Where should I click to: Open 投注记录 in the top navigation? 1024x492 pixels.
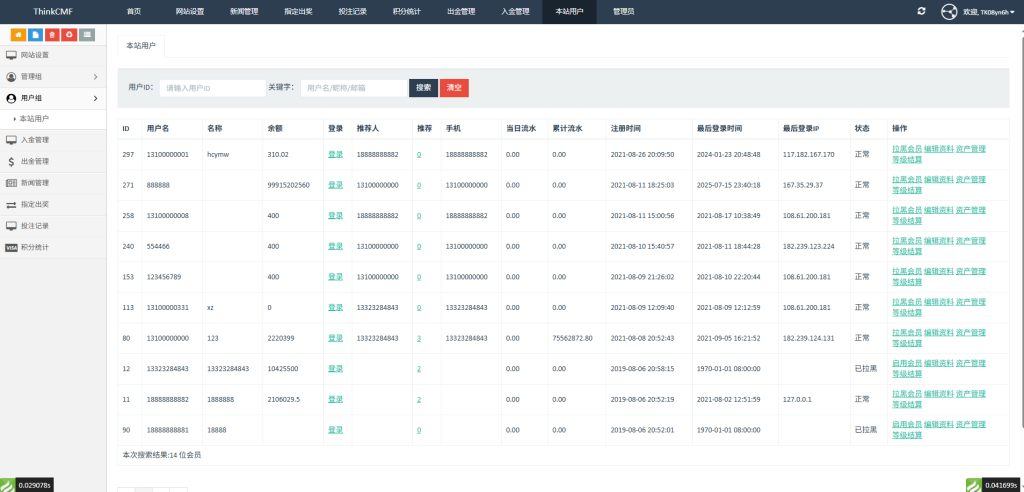[x=353, y=12]
